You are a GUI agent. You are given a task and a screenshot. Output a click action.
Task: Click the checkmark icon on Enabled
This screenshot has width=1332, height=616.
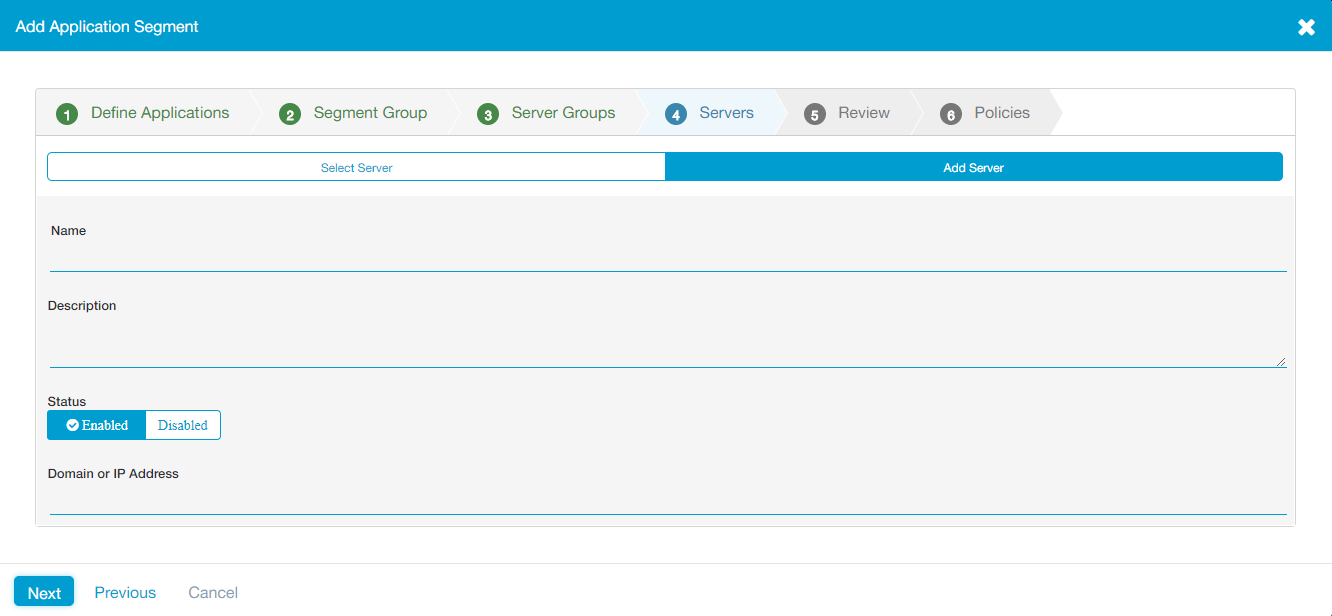click(73, 425)
